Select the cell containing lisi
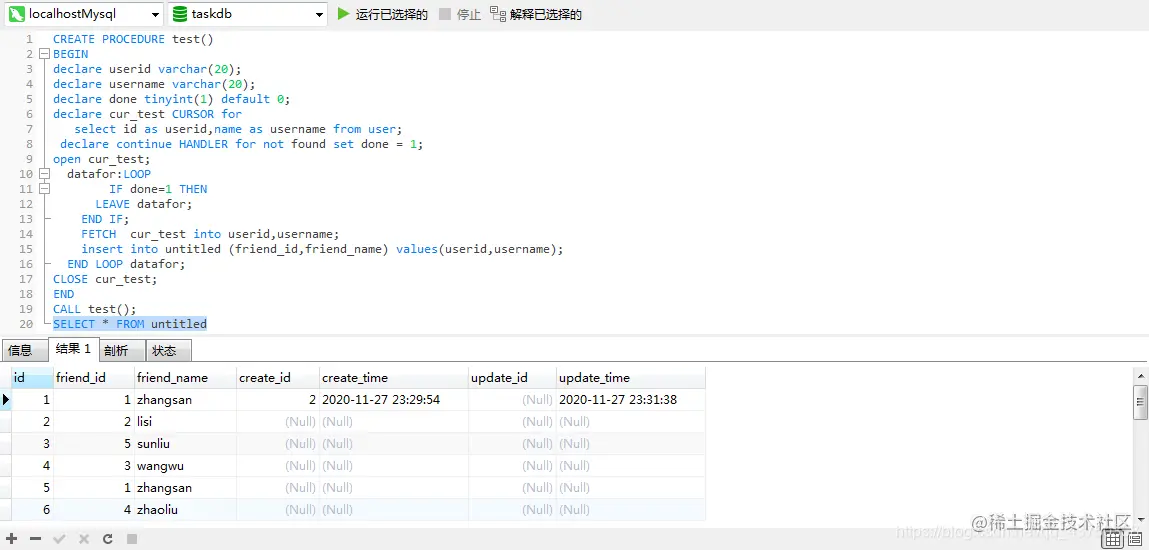The image size is (1149, 550). click(185, 422)
